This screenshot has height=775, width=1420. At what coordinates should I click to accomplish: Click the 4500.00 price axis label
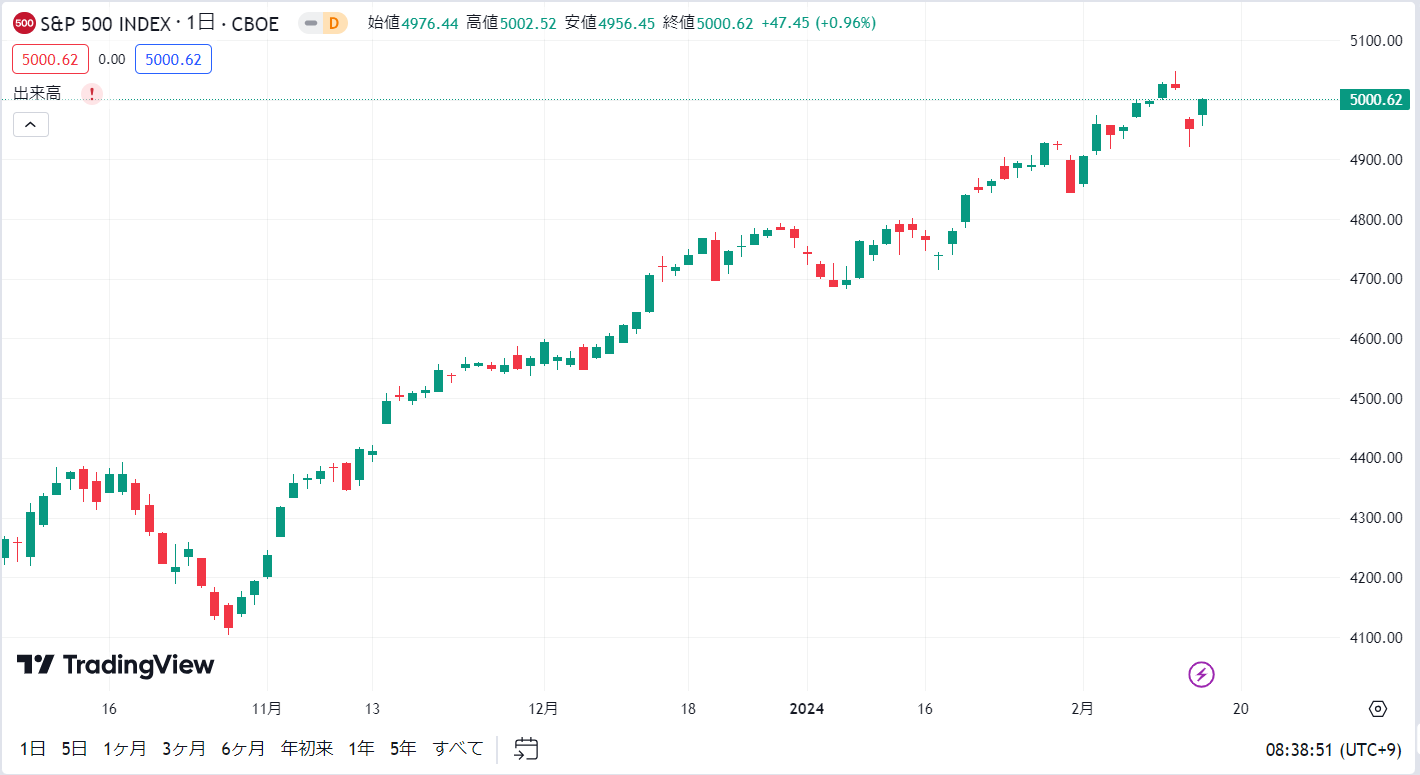pyautogui.click(x=1377, y=399)
